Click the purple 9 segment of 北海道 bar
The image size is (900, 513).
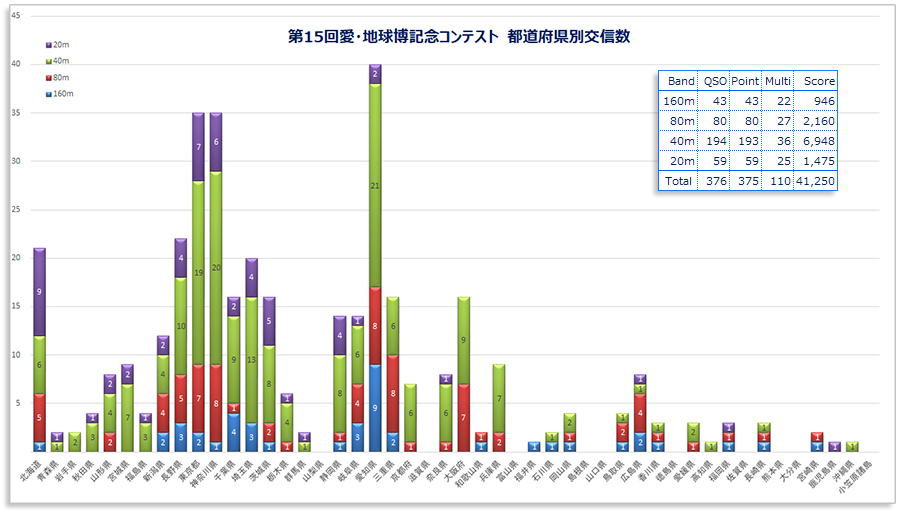tap(39, 292)
